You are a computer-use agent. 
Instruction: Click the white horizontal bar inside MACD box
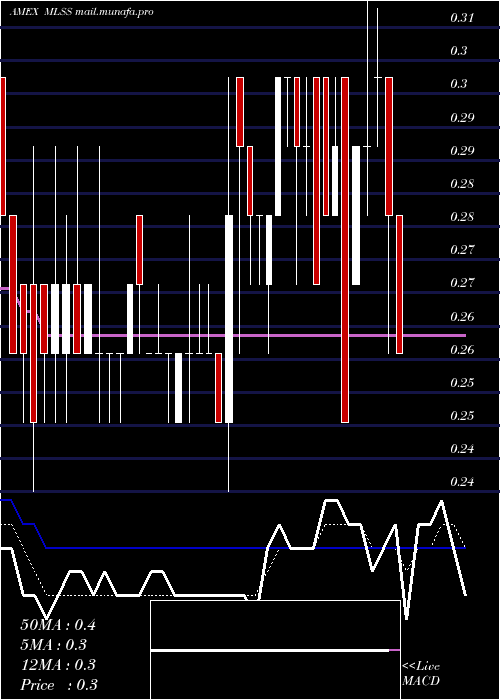click(270, 650)
